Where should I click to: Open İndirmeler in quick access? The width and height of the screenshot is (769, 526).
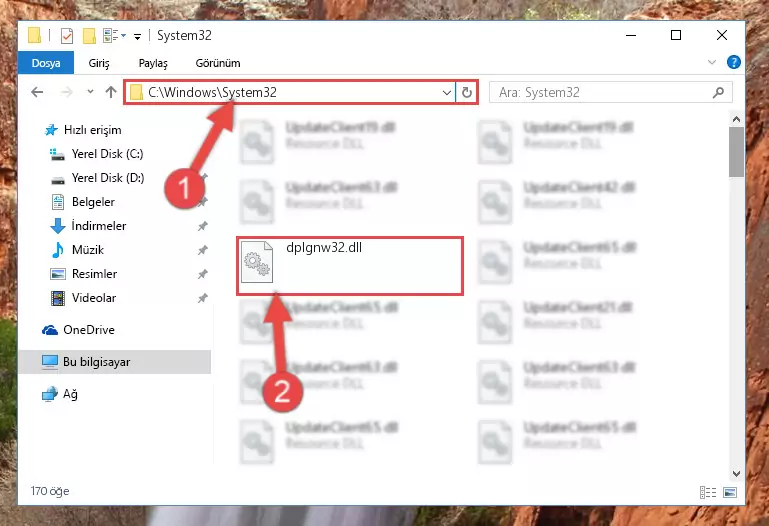99,225
